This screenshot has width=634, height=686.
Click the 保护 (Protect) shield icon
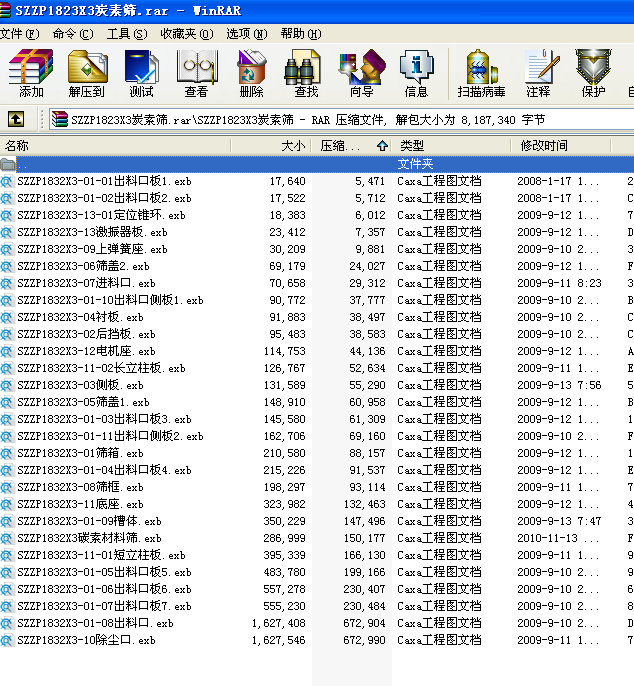coord(593,66)
